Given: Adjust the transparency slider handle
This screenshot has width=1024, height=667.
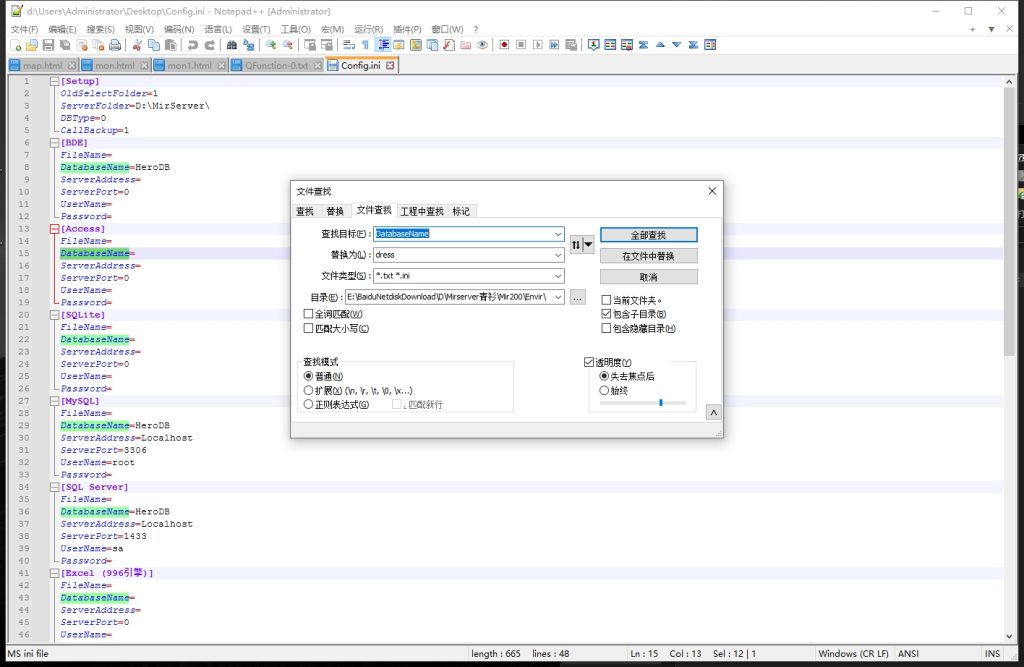Looking at the screenshot, I should 661,403.
